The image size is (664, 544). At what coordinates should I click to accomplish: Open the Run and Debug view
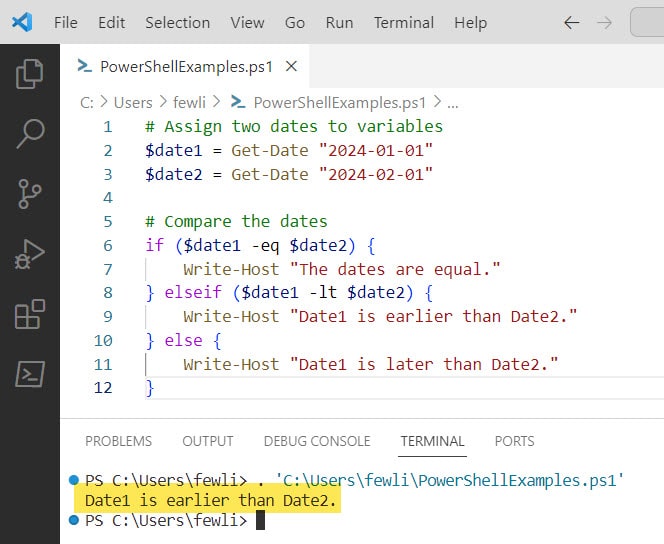click(x=30, y=254)
